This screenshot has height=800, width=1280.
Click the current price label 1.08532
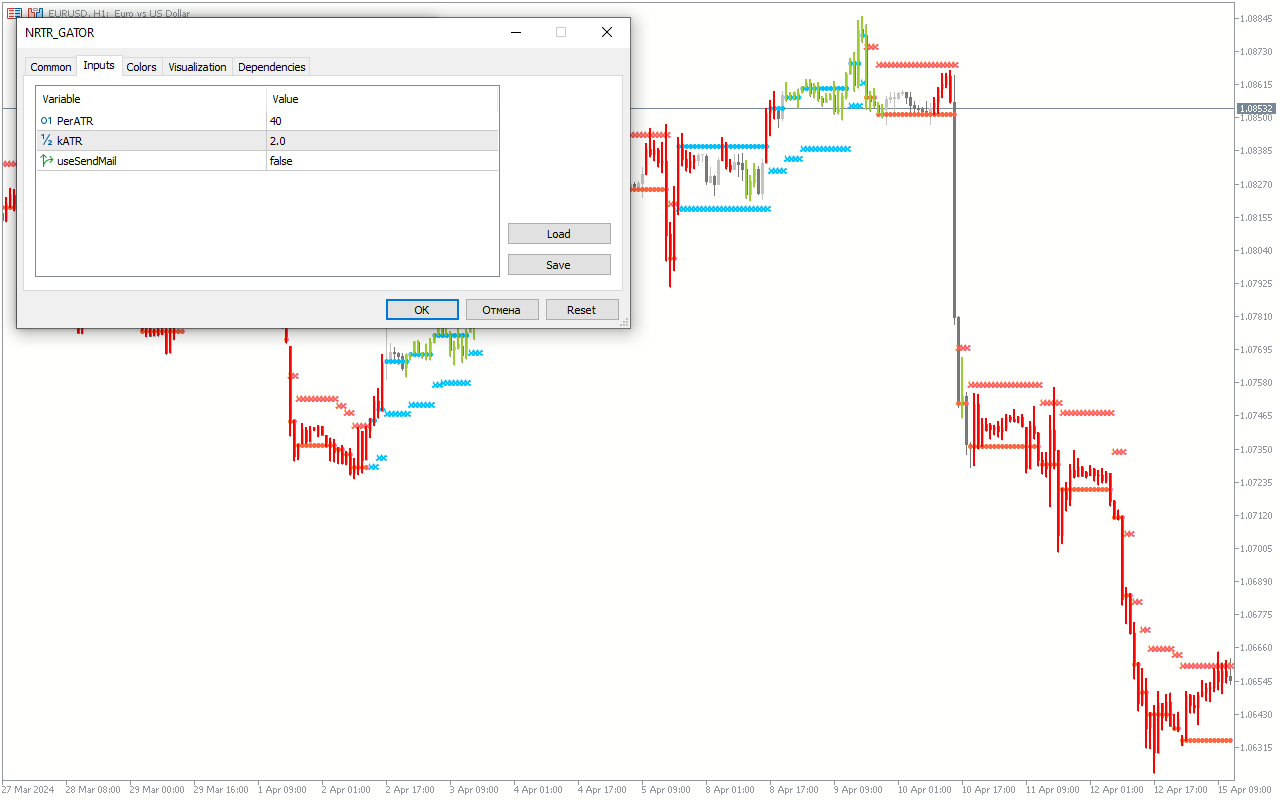[x=1256, y=108]
